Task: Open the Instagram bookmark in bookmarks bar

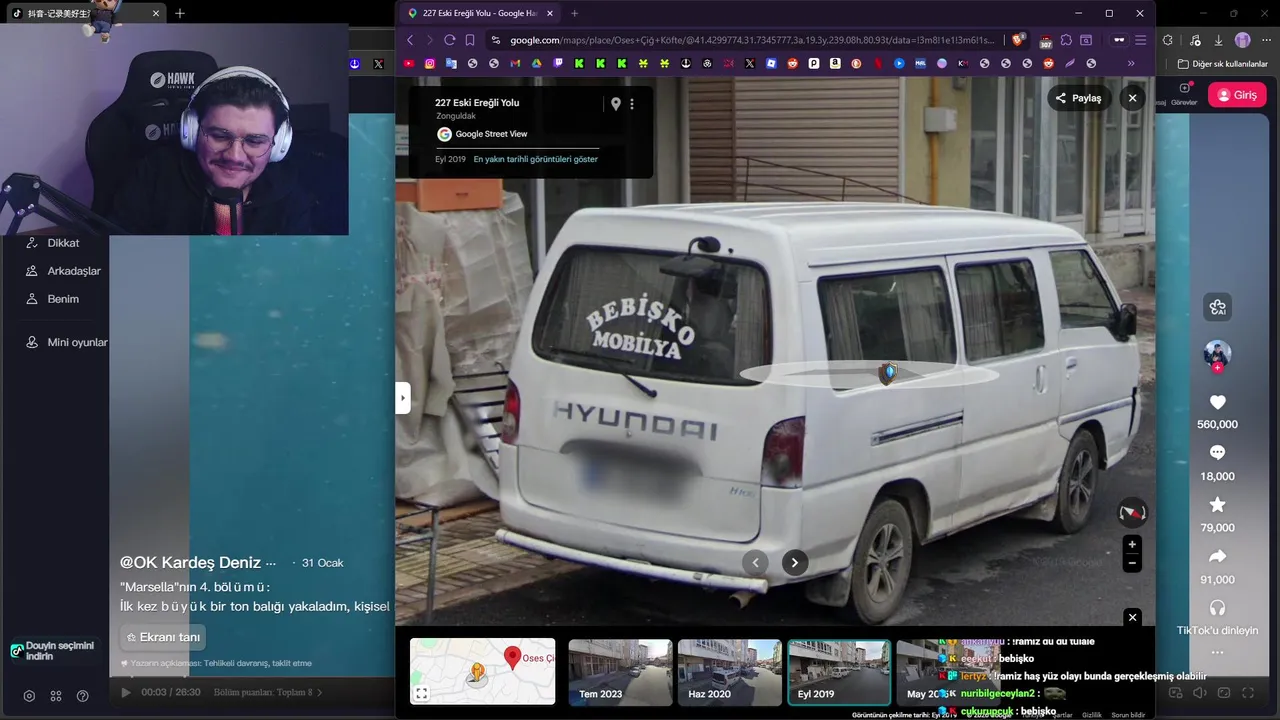Action: point(429,63)
